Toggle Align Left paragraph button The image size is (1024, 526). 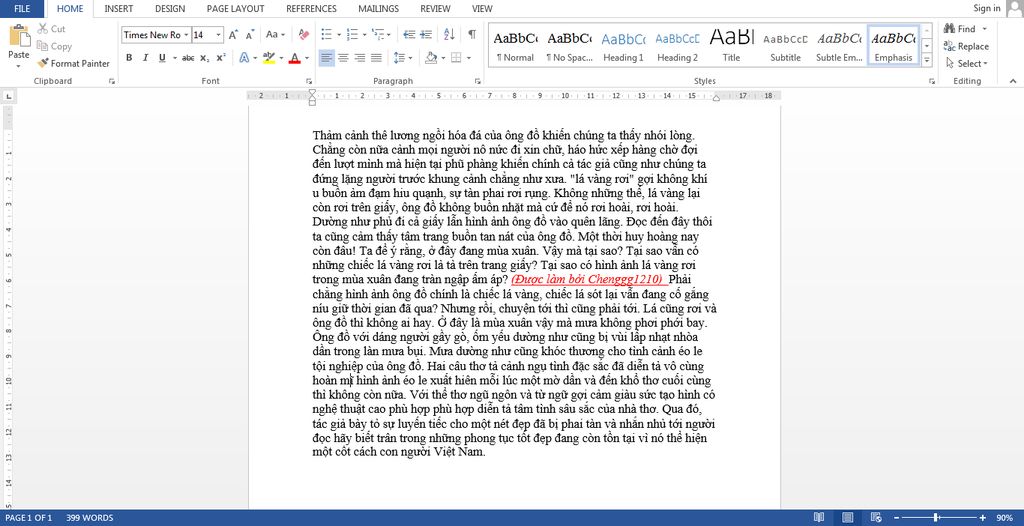coord(327,58)
